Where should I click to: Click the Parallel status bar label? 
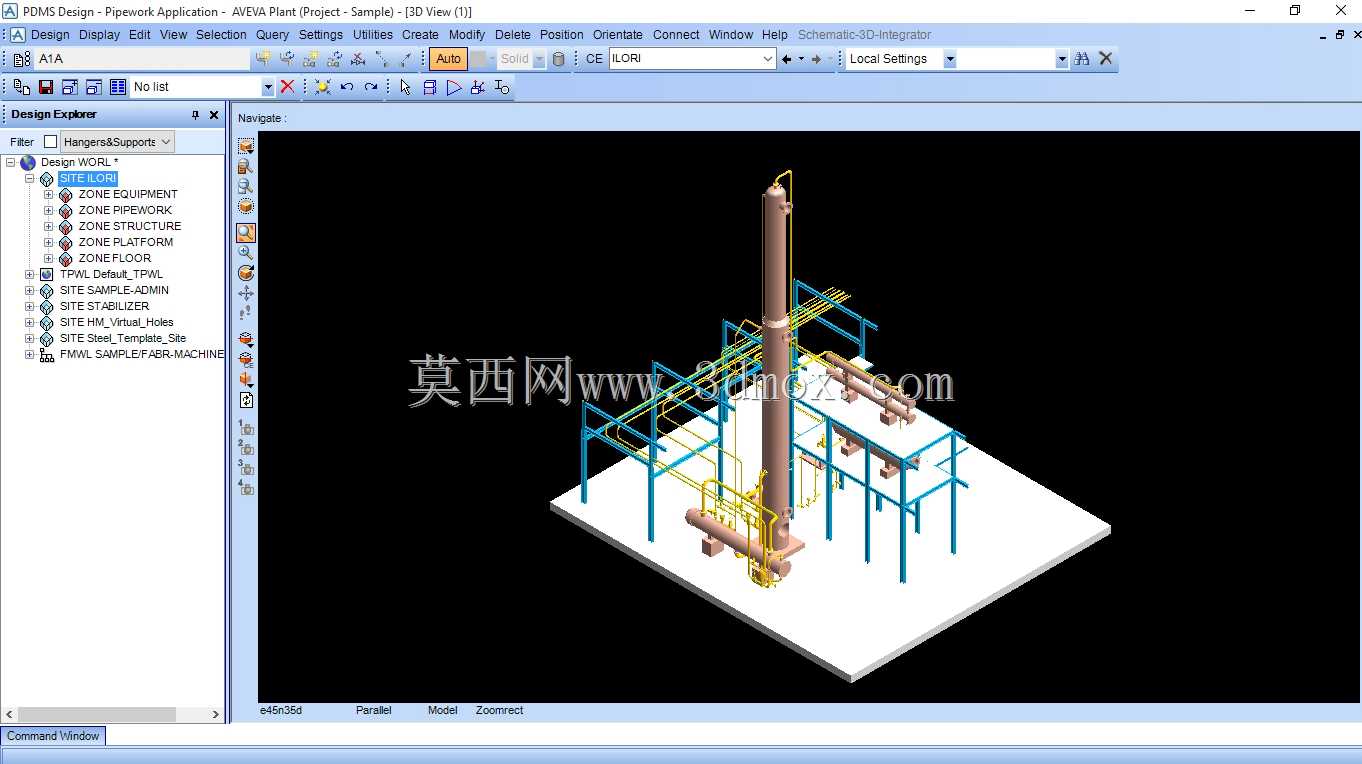(374, 710)
